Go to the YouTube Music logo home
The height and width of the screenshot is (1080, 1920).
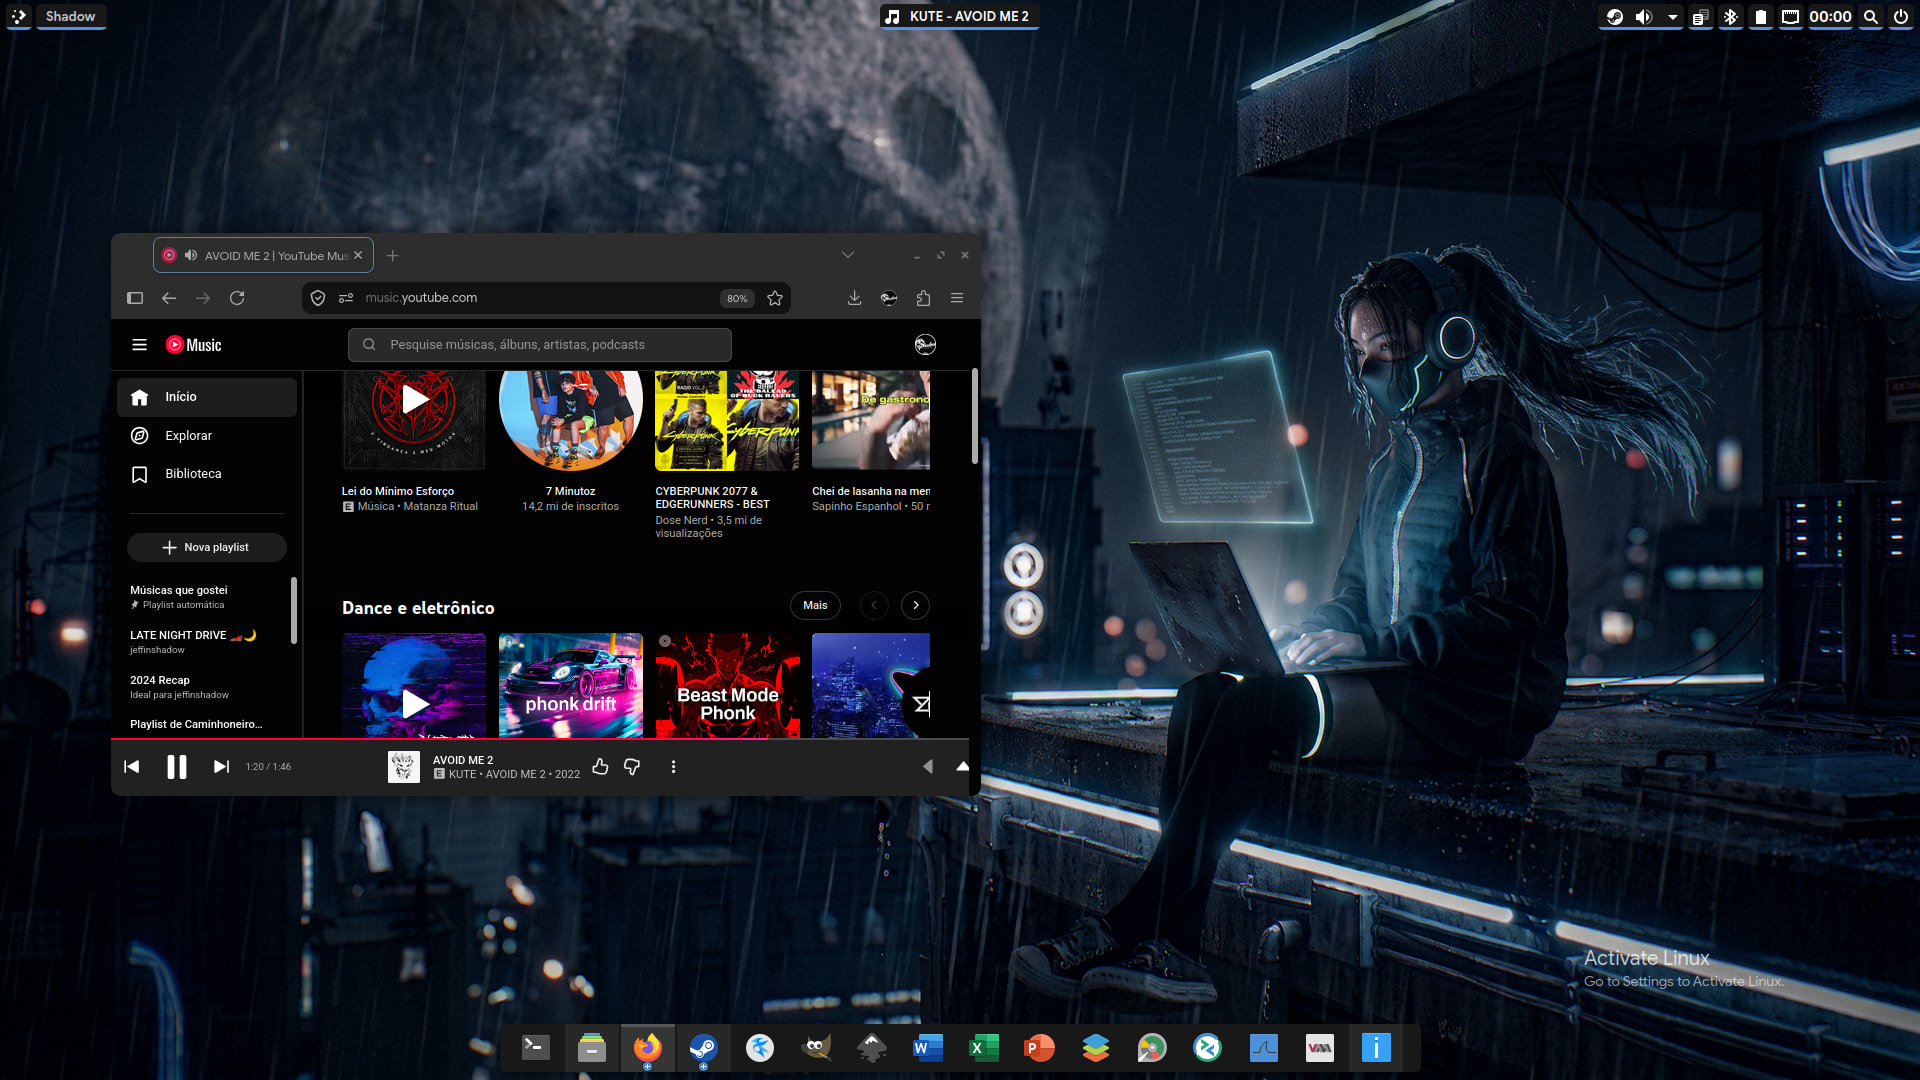tap(194, 345)
